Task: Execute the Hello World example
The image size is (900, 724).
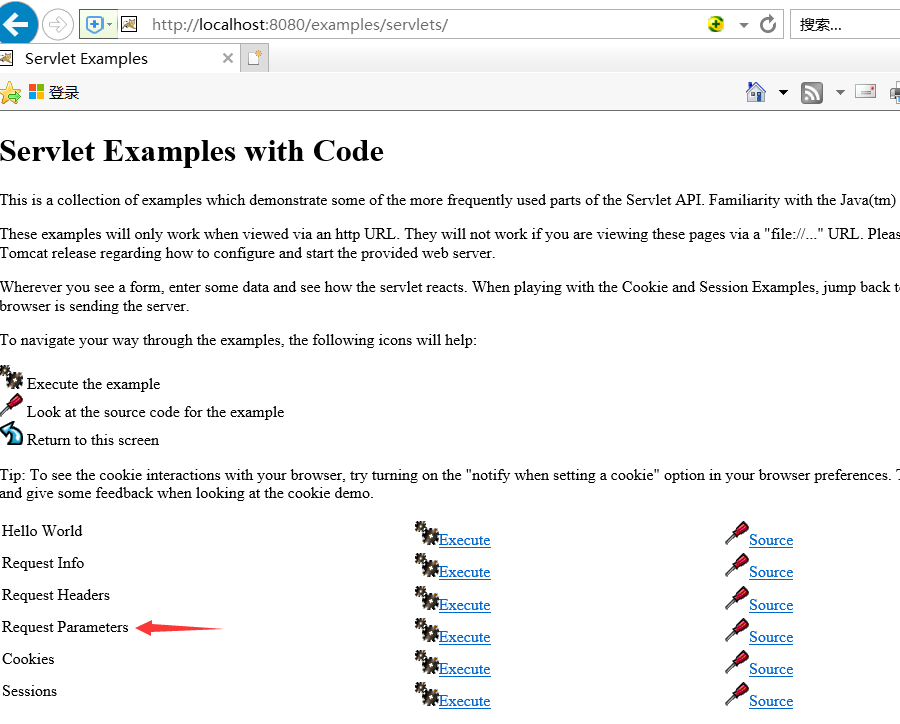Action: click(x=464, y=540)
